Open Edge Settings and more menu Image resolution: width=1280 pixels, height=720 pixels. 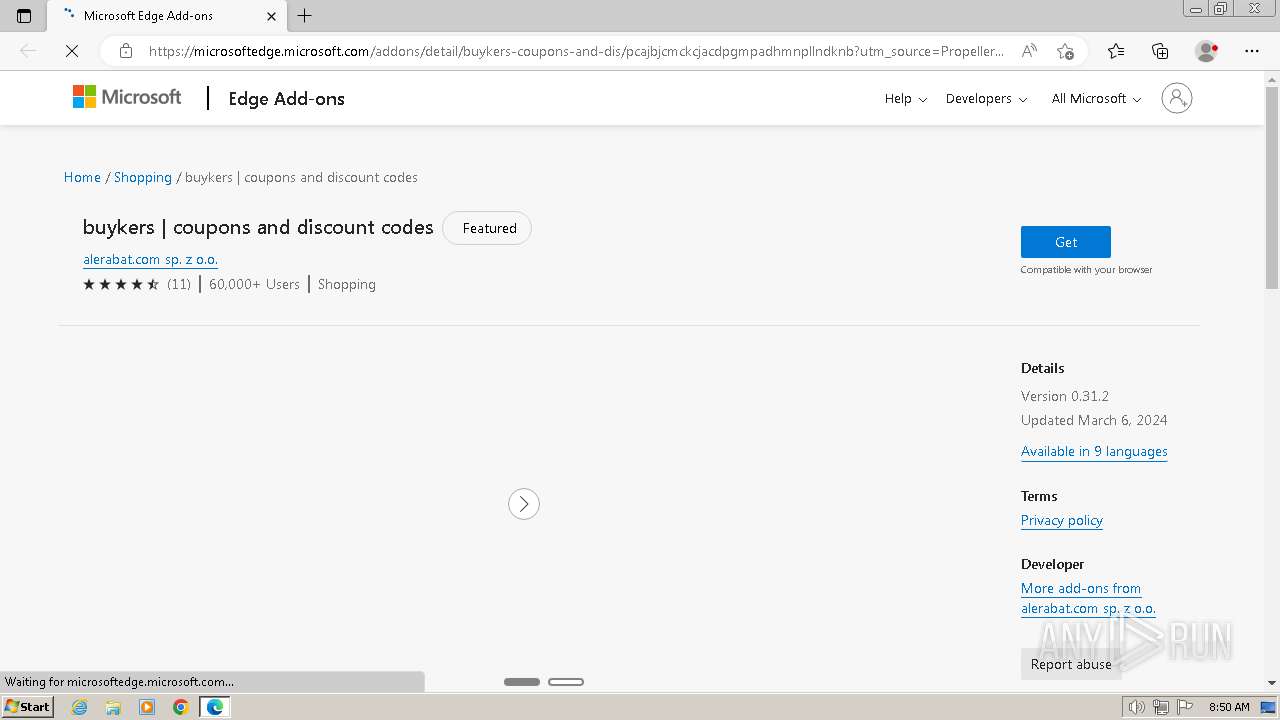(x=1252, y=51)
